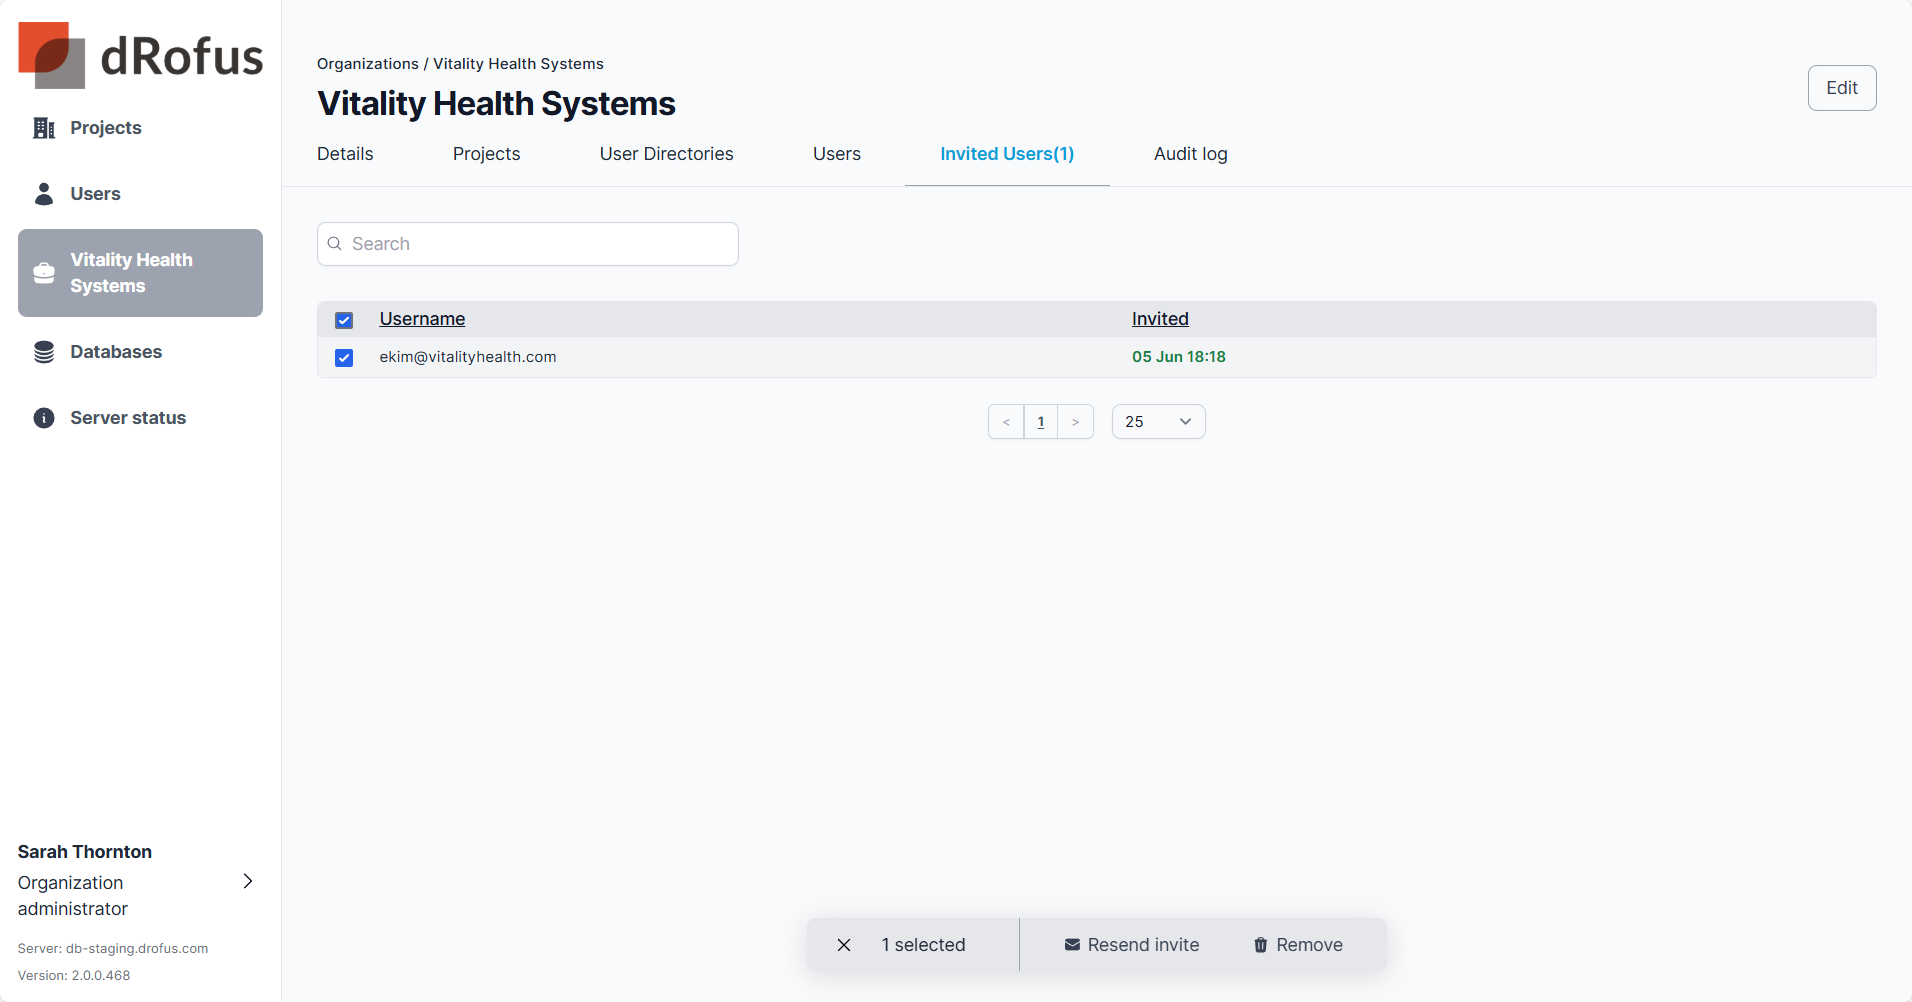
Task: Click the Organizations breadcrumb link
Action: tap(367, 64)
